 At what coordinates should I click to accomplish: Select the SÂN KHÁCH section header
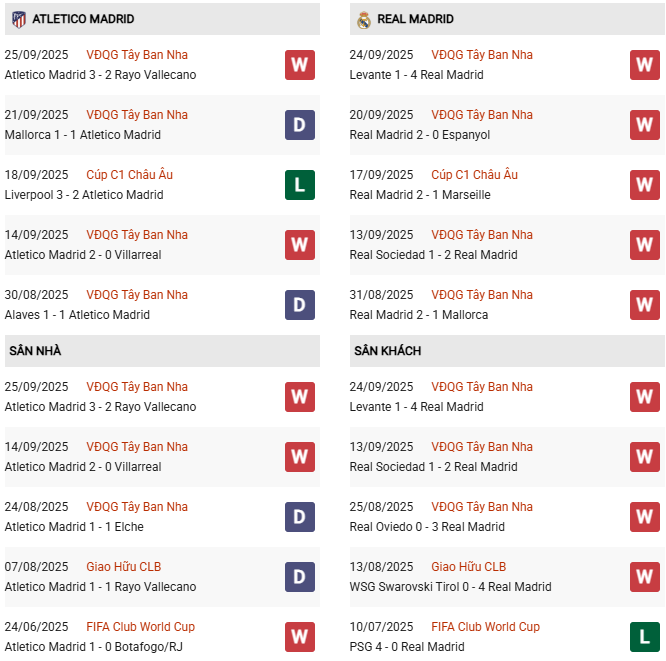(507, 351)
